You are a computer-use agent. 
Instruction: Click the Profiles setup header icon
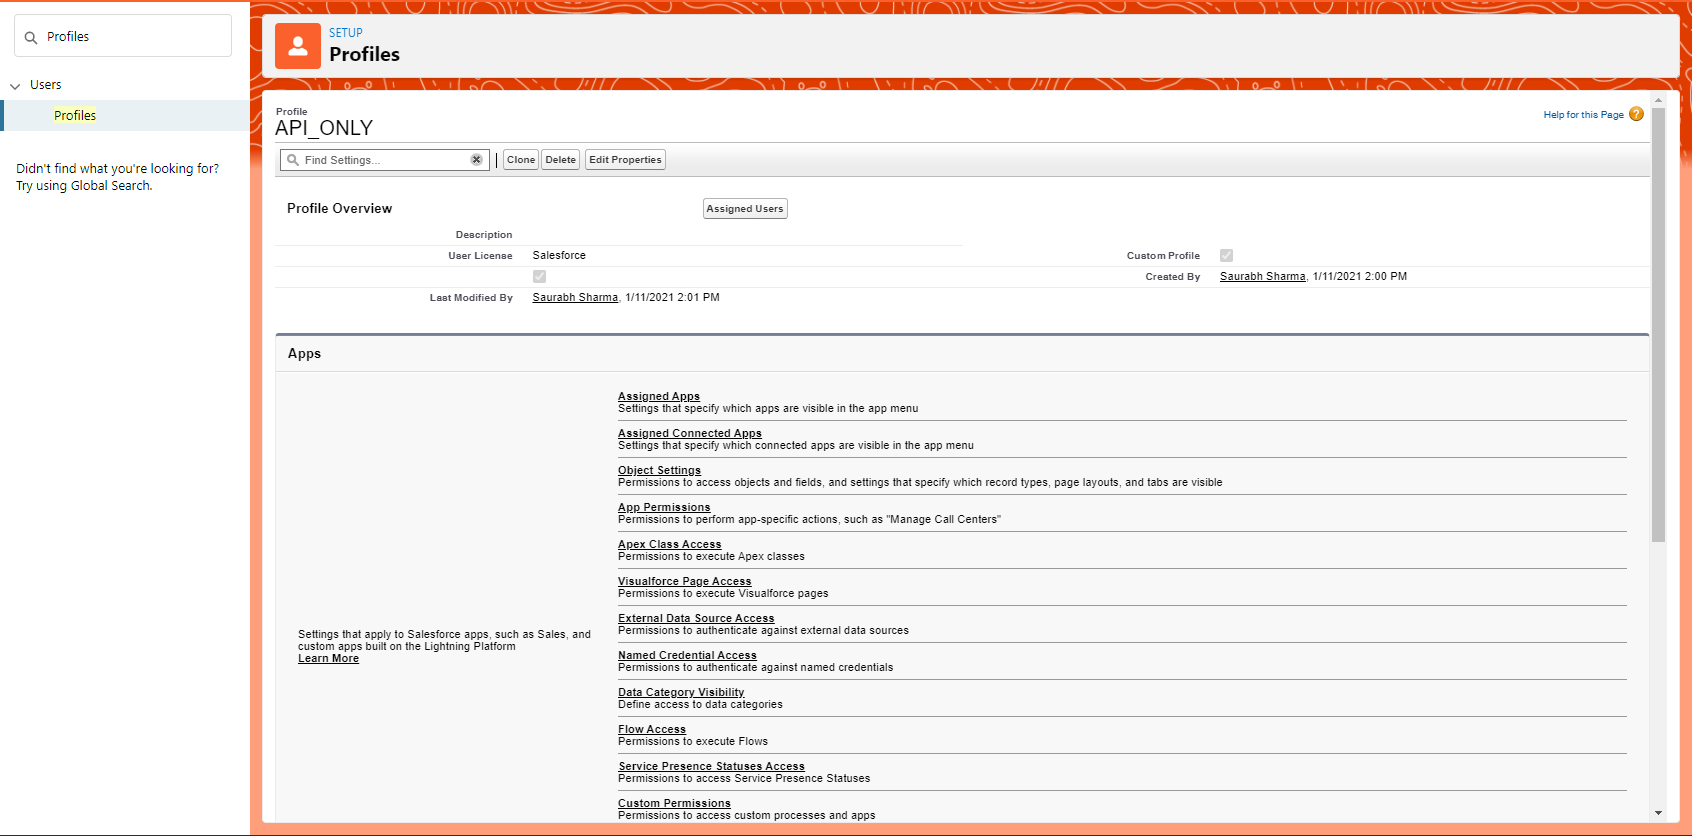(x=298, y=46)
